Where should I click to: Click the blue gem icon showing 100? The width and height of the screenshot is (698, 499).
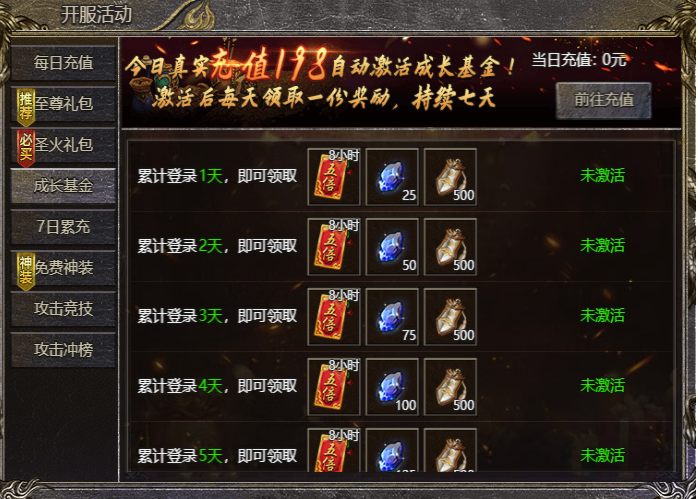pos(392,386)
